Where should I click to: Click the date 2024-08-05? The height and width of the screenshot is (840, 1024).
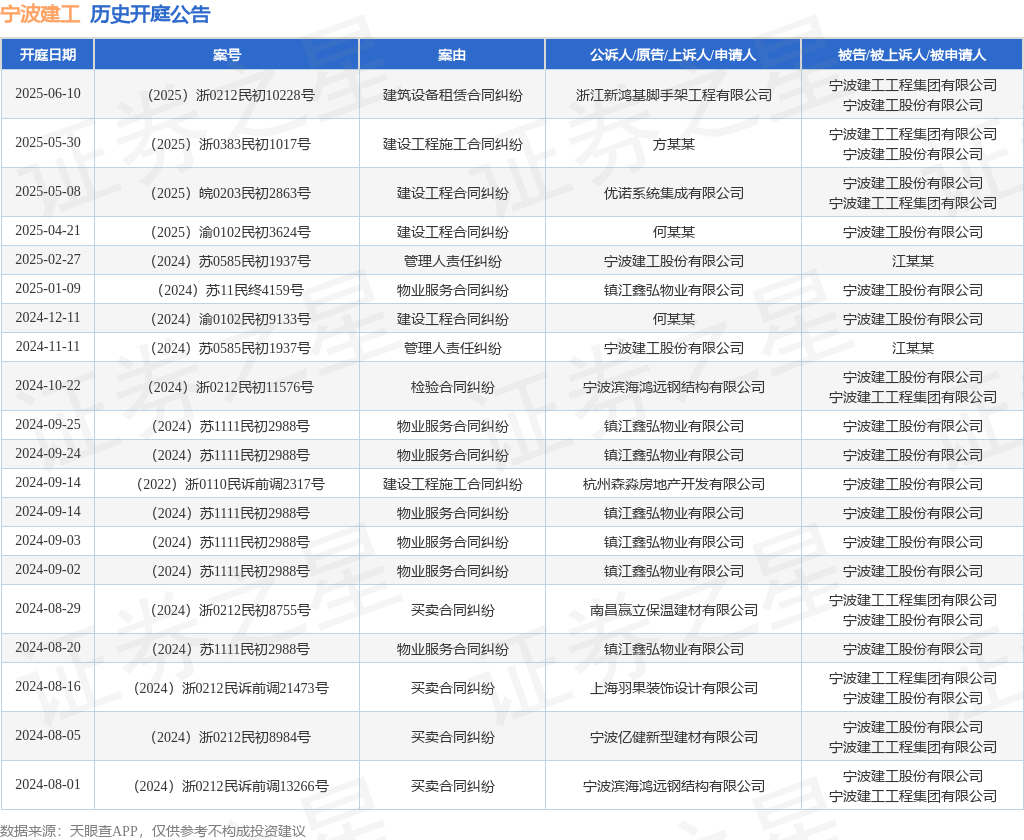48,735
